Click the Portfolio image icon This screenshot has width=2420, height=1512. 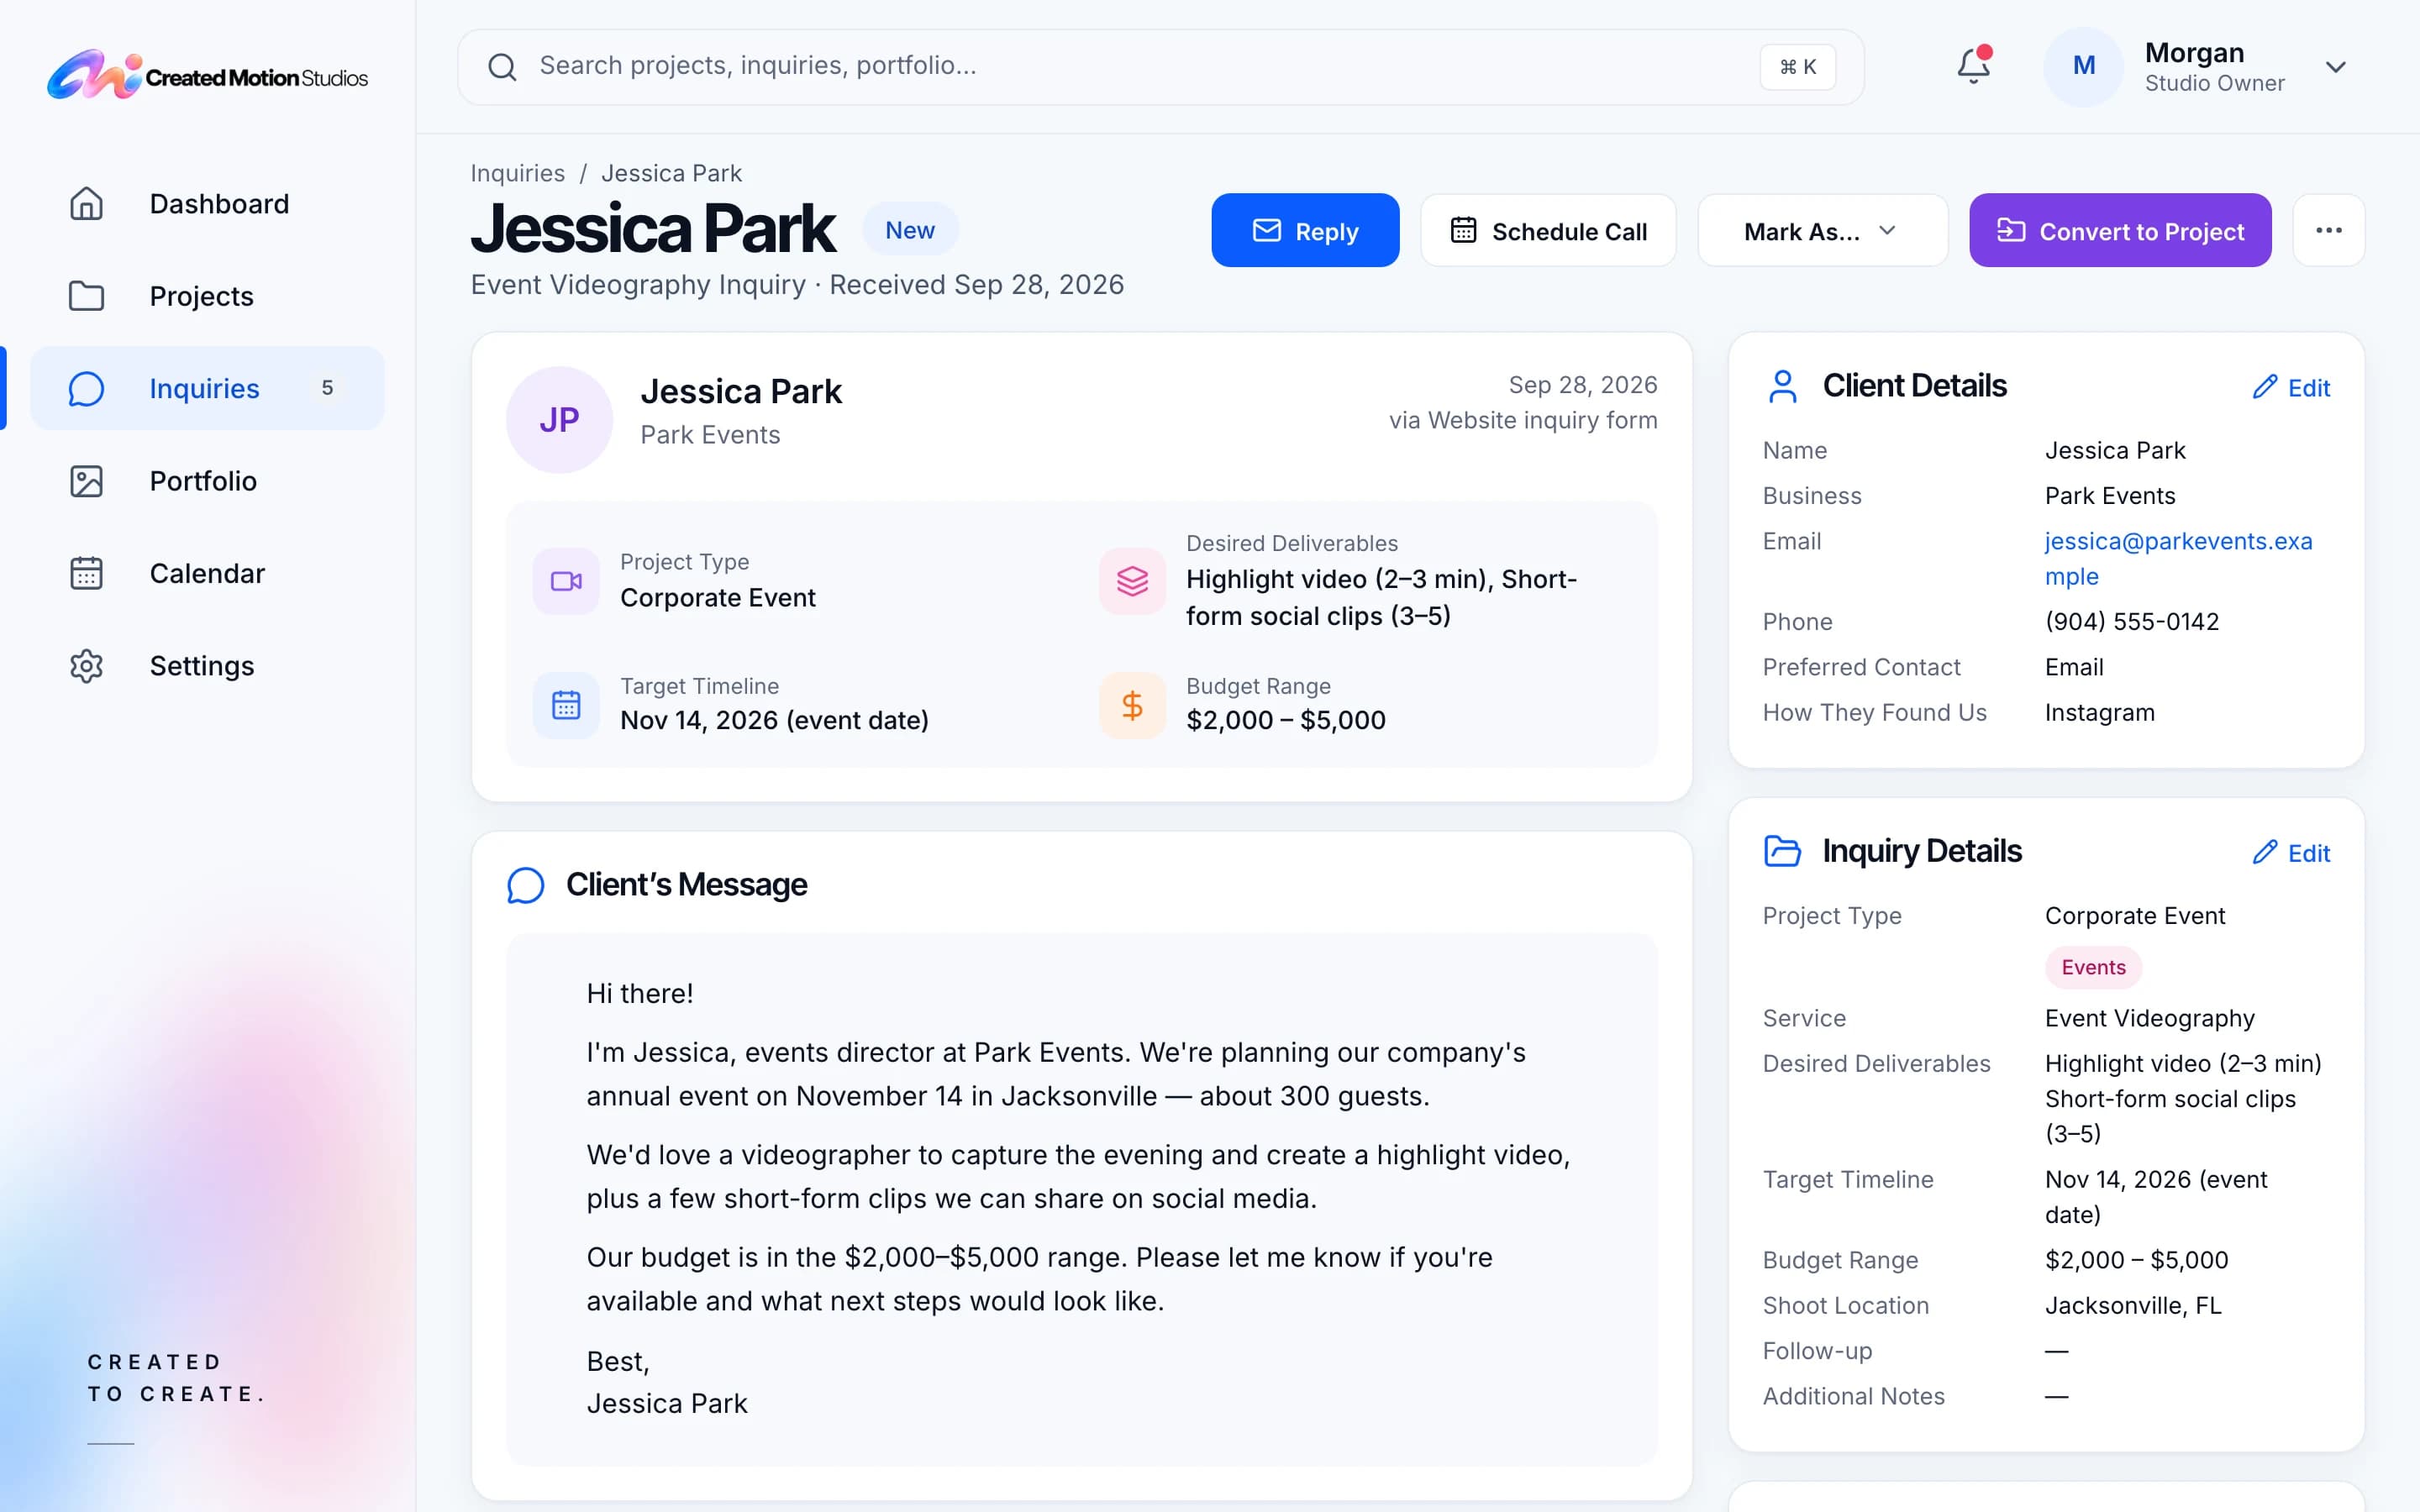point(87,481)
